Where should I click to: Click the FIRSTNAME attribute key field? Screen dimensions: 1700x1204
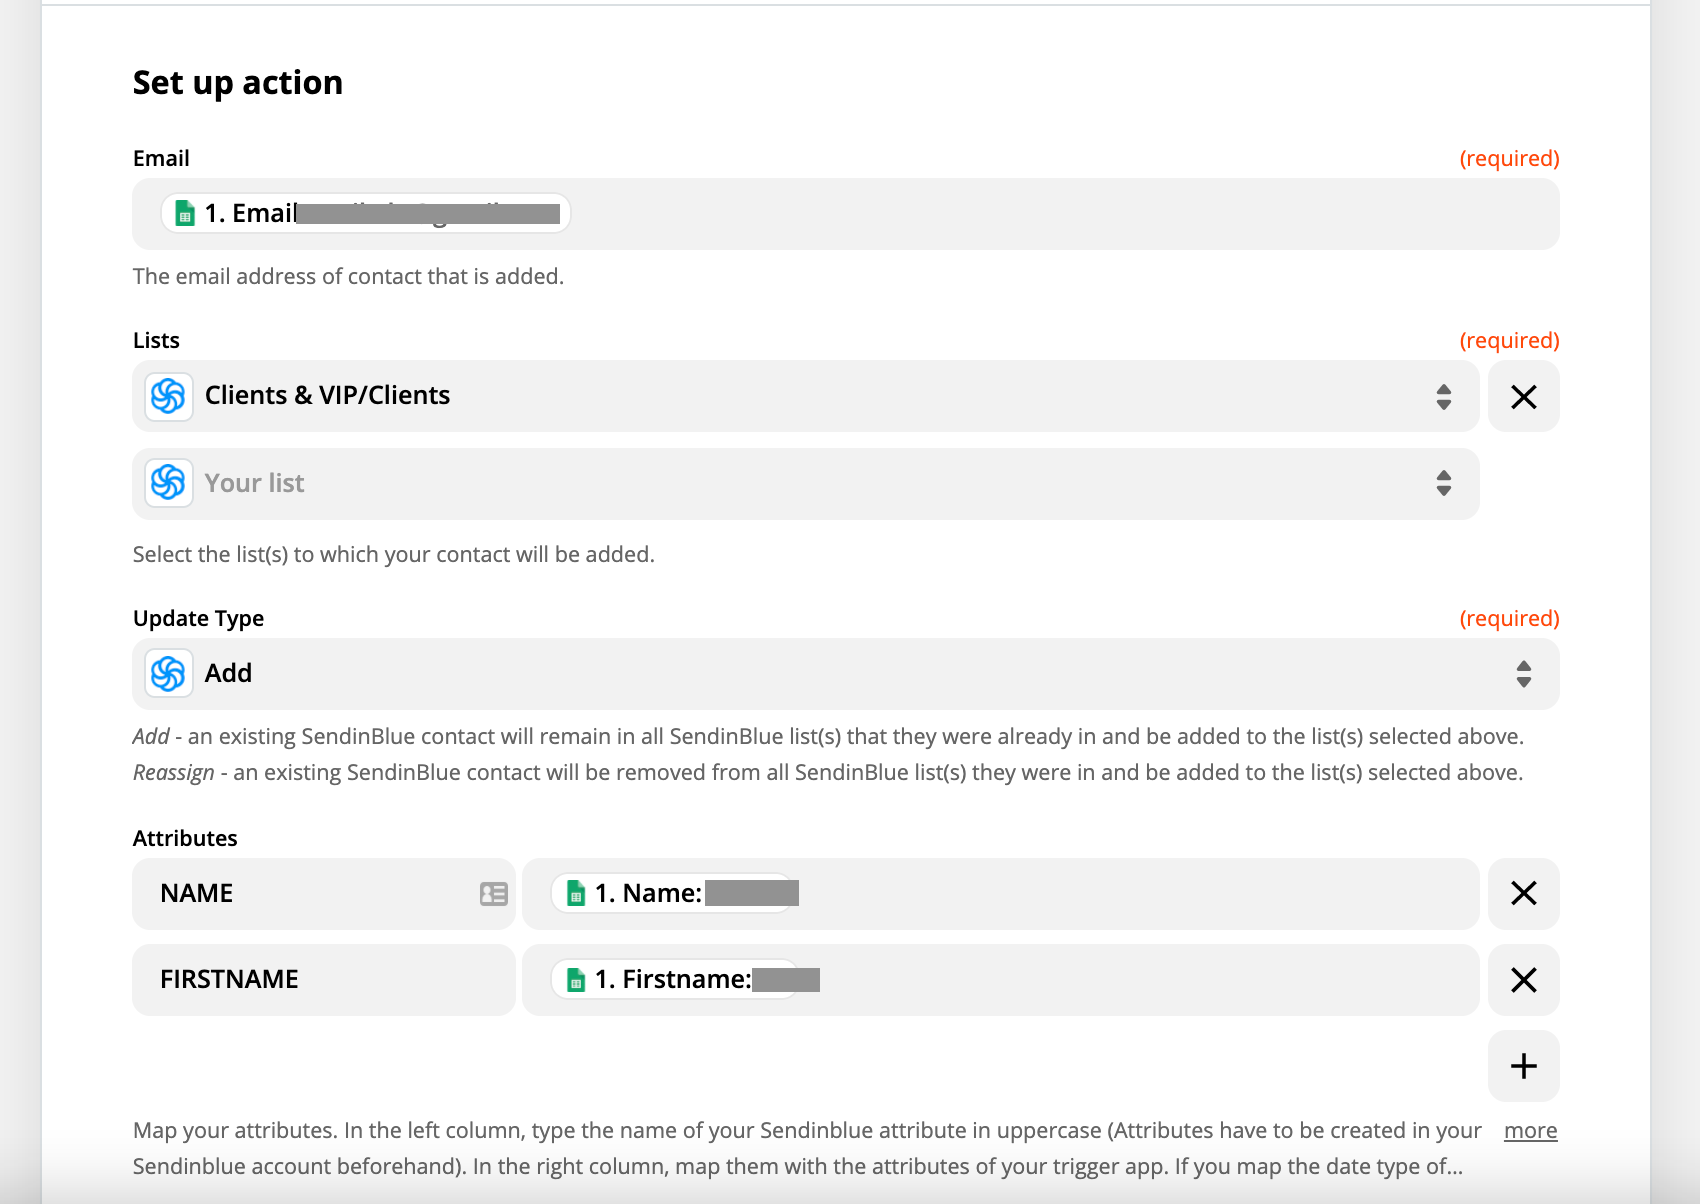coord(324,980)
